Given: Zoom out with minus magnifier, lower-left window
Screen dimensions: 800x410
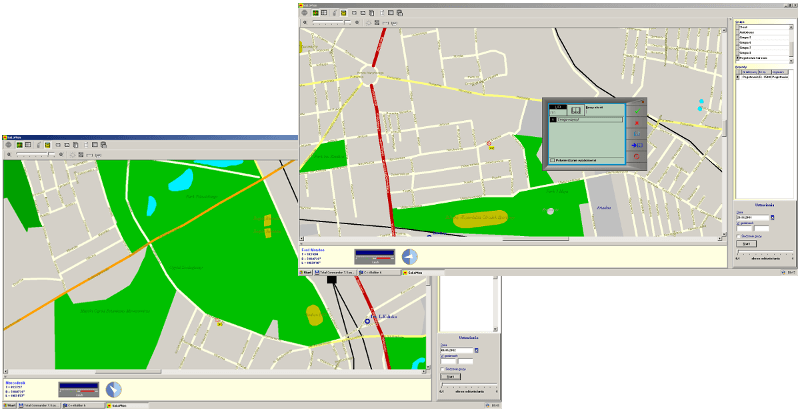Looking at the screenshot, I should click(x=9, y=155).
